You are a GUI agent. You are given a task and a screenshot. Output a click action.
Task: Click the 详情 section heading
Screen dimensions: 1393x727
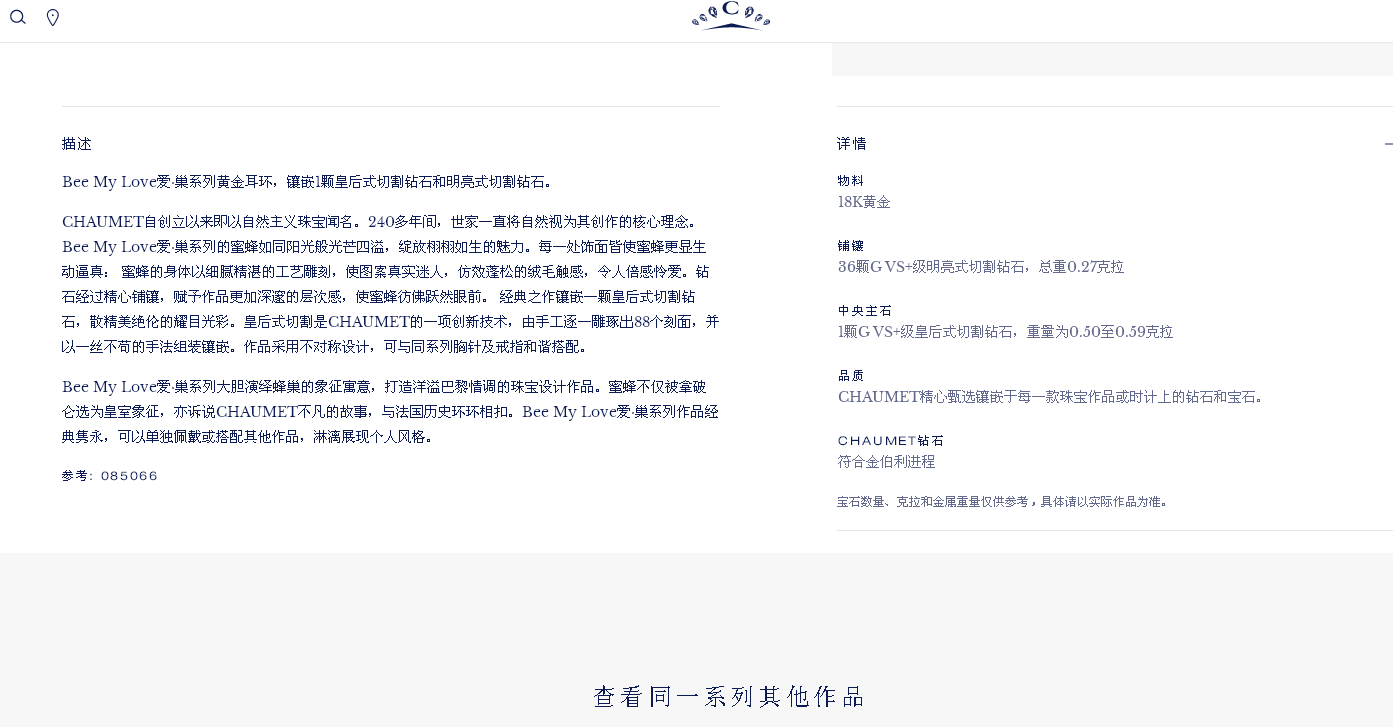[x=852, y=144]
